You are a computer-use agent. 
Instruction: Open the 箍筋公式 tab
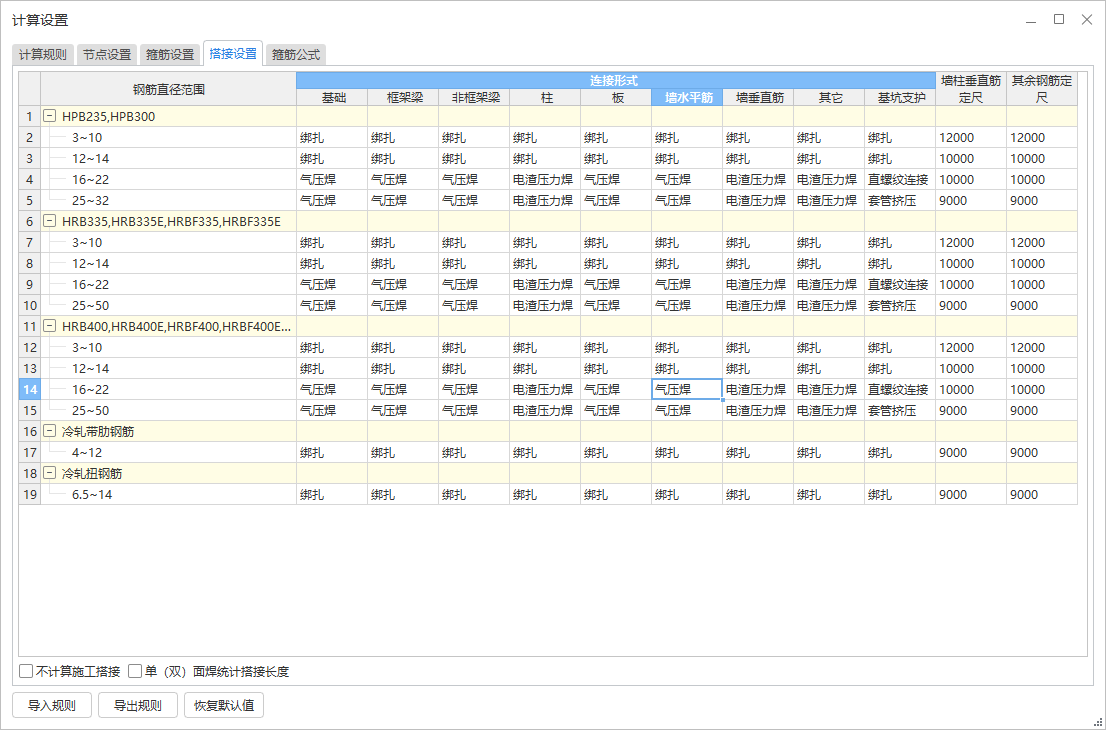(x=297, y=55)
